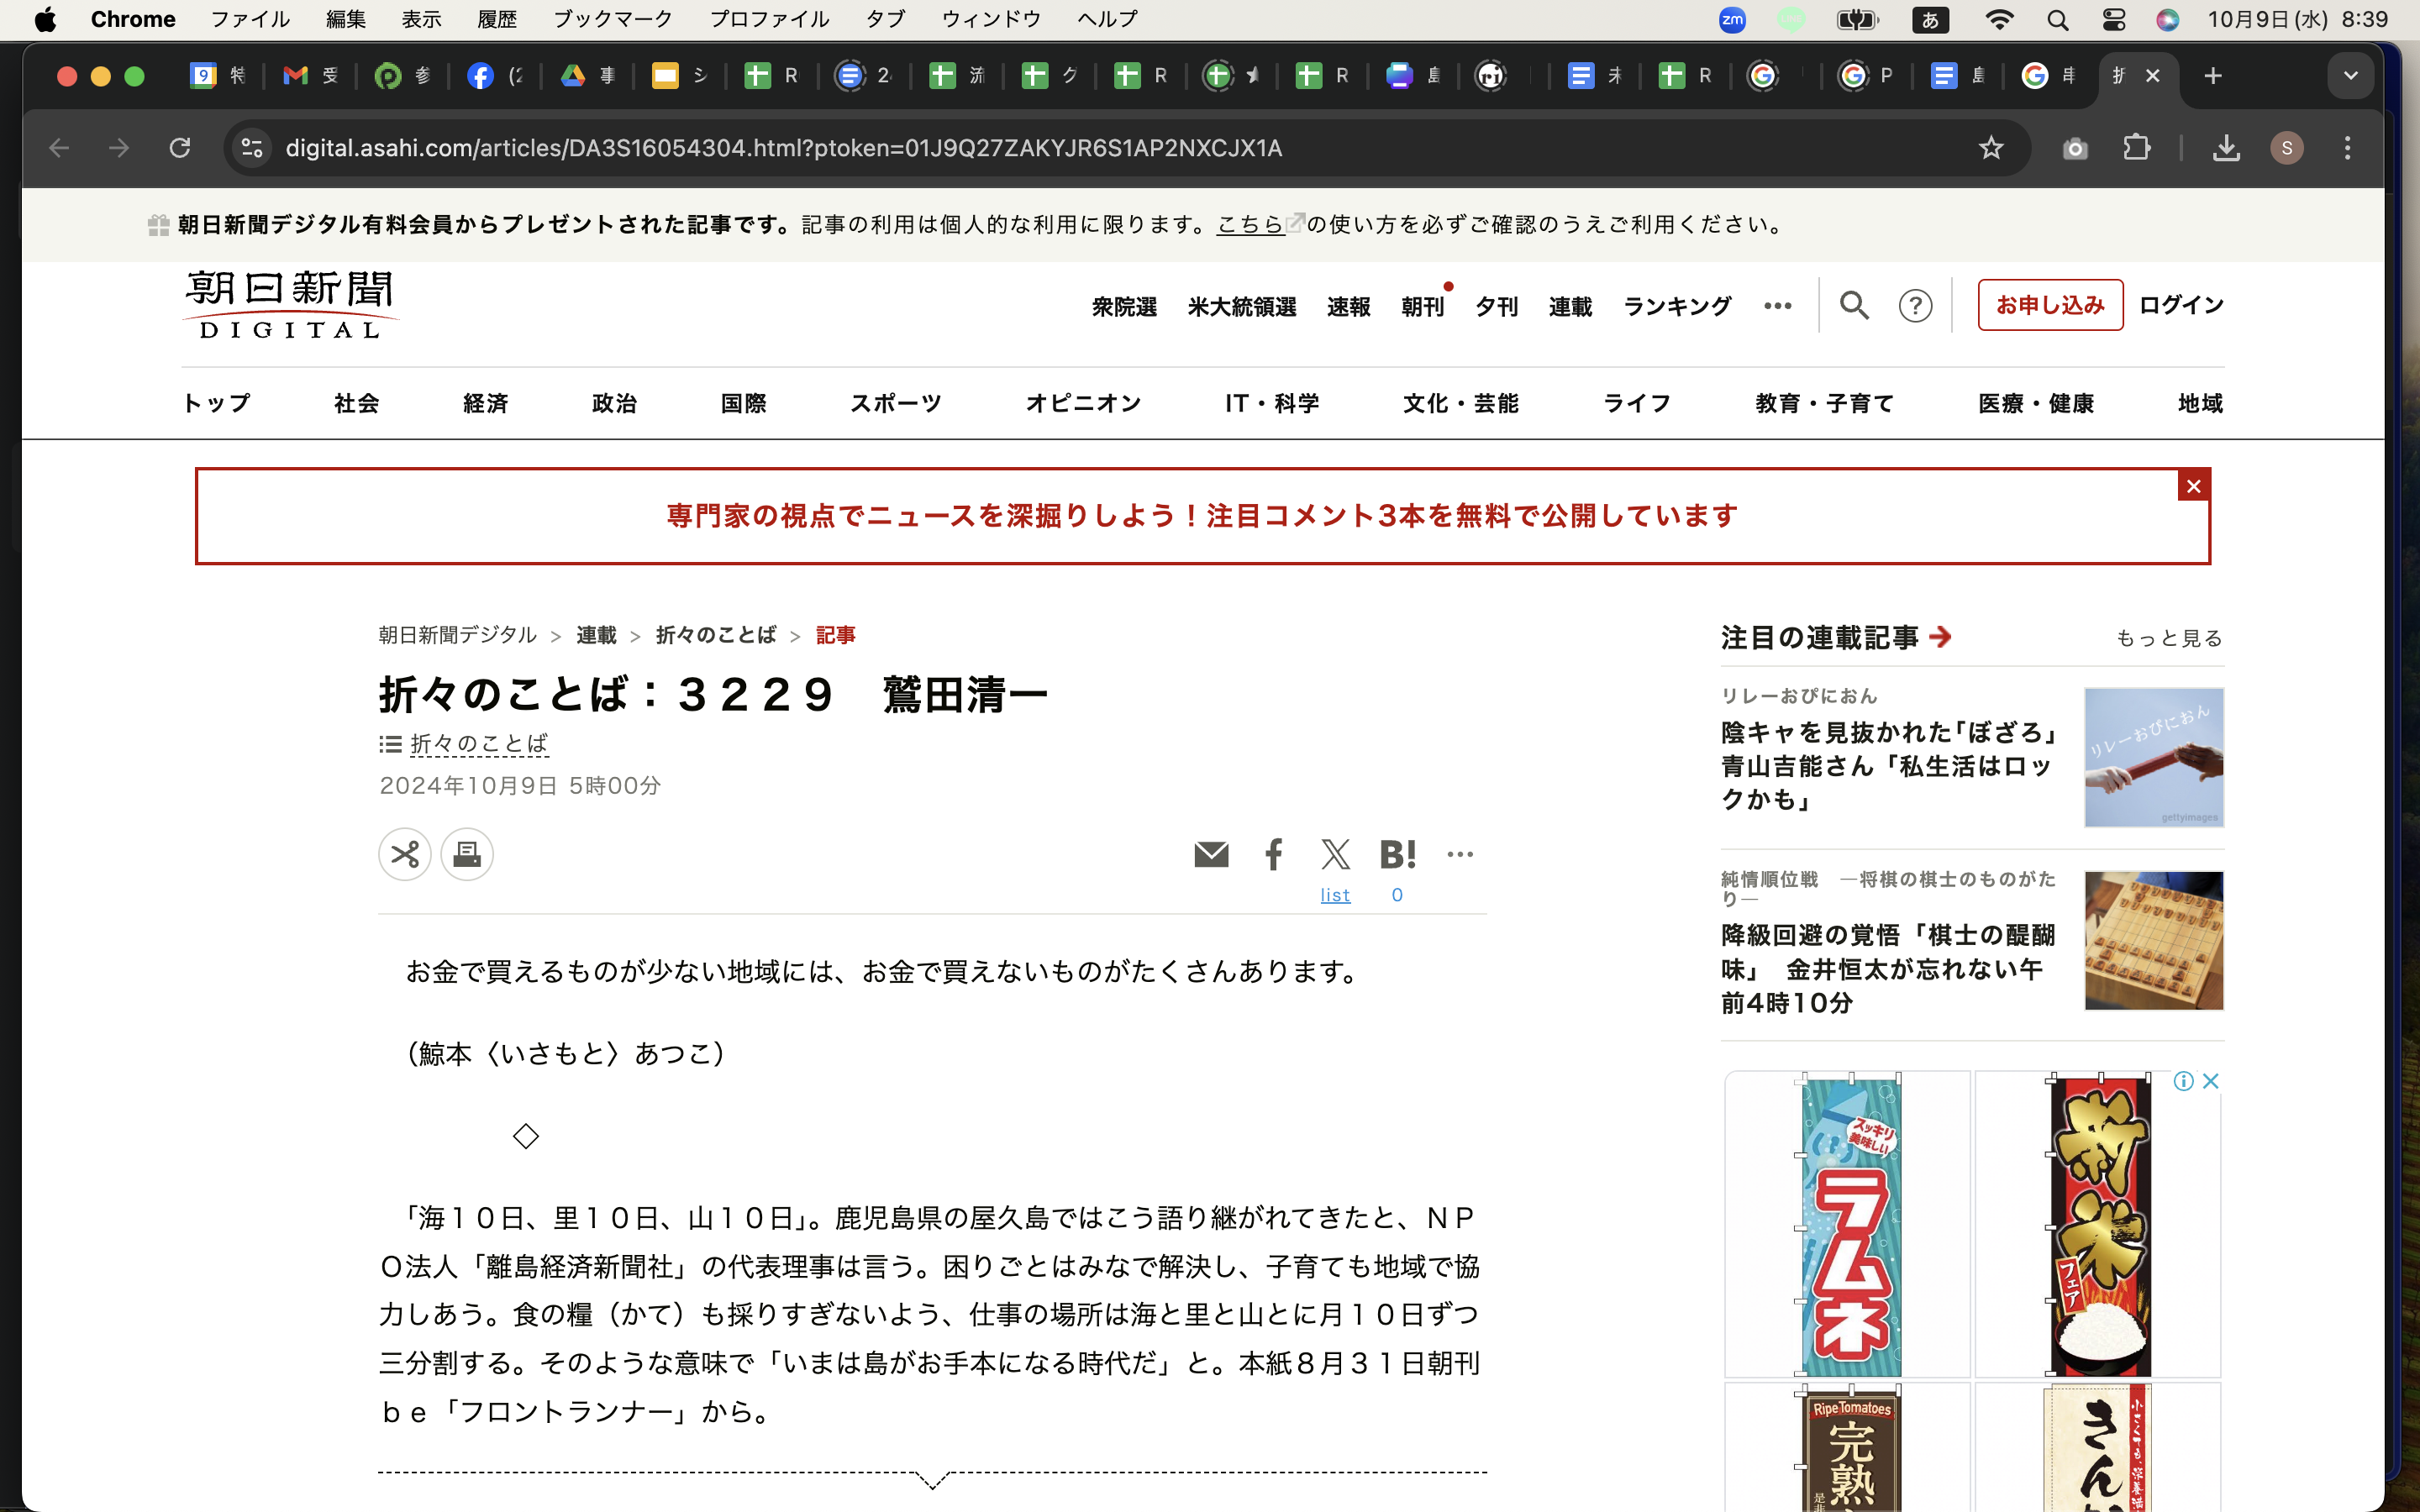This screenshot has height=1512, width=2420.
Task: Click the ログイン link
Action: coord(2181,305)
